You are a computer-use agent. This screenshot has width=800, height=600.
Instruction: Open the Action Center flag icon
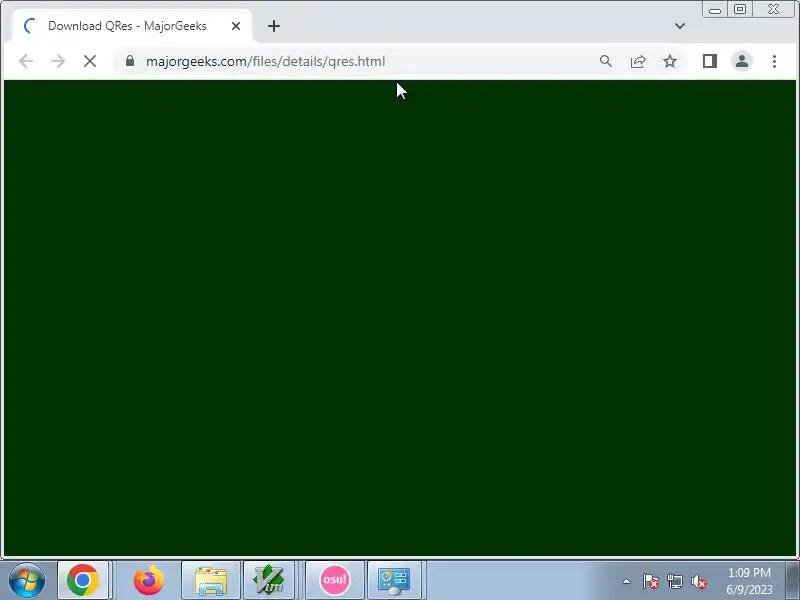[x=651, y=581]
